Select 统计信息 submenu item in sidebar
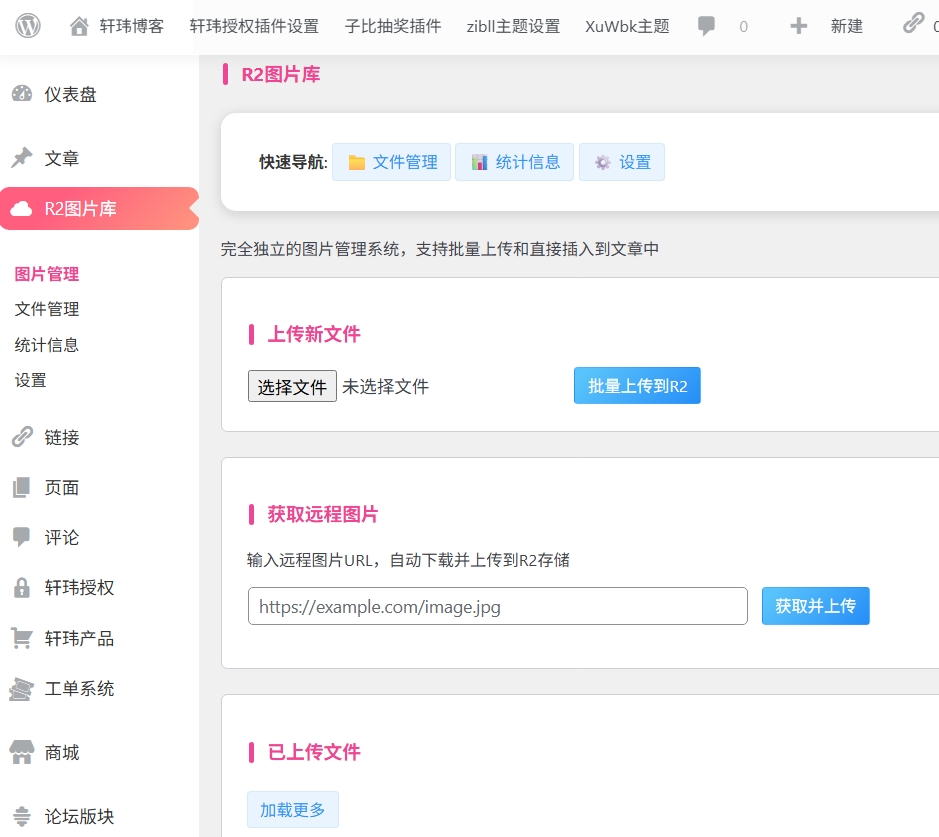The height and width of the screenshot is (837, 939). (x=47, y=345)
